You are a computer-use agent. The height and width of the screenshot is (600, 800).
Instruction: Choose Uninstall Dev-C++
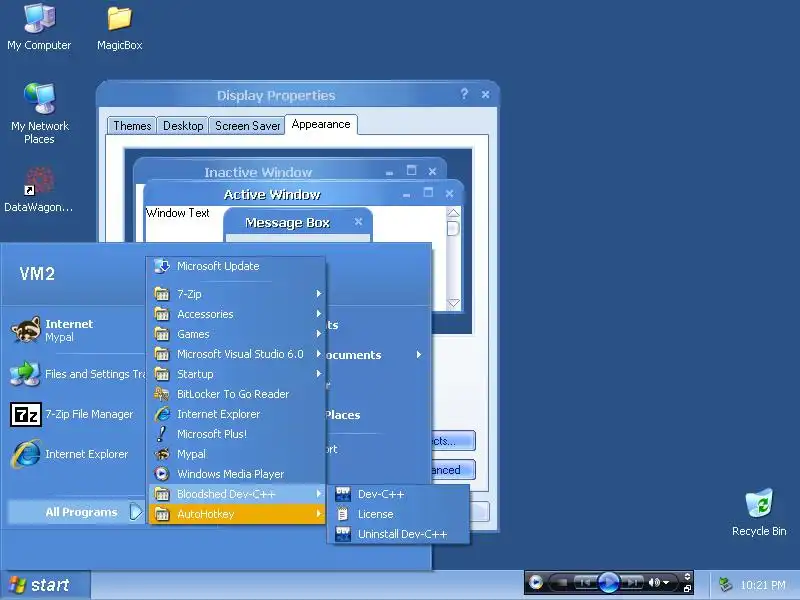pos(398,534)
